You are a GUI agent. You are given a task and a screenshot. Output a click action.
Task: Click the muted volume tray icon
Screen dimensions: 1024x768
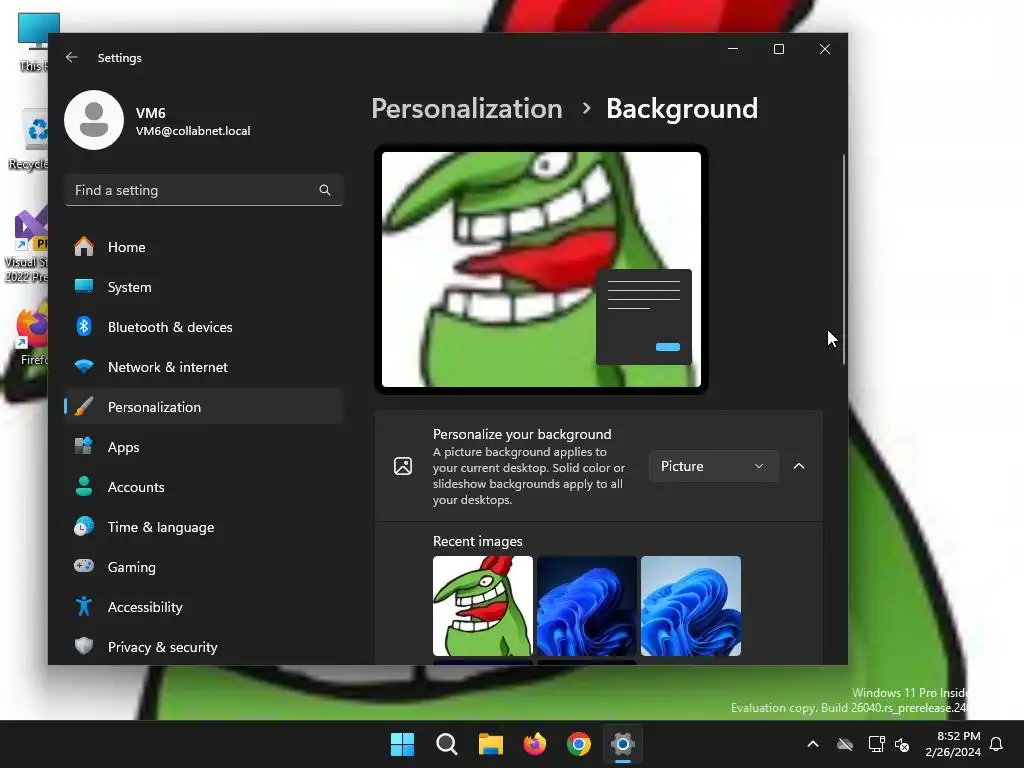pos(903,744)
